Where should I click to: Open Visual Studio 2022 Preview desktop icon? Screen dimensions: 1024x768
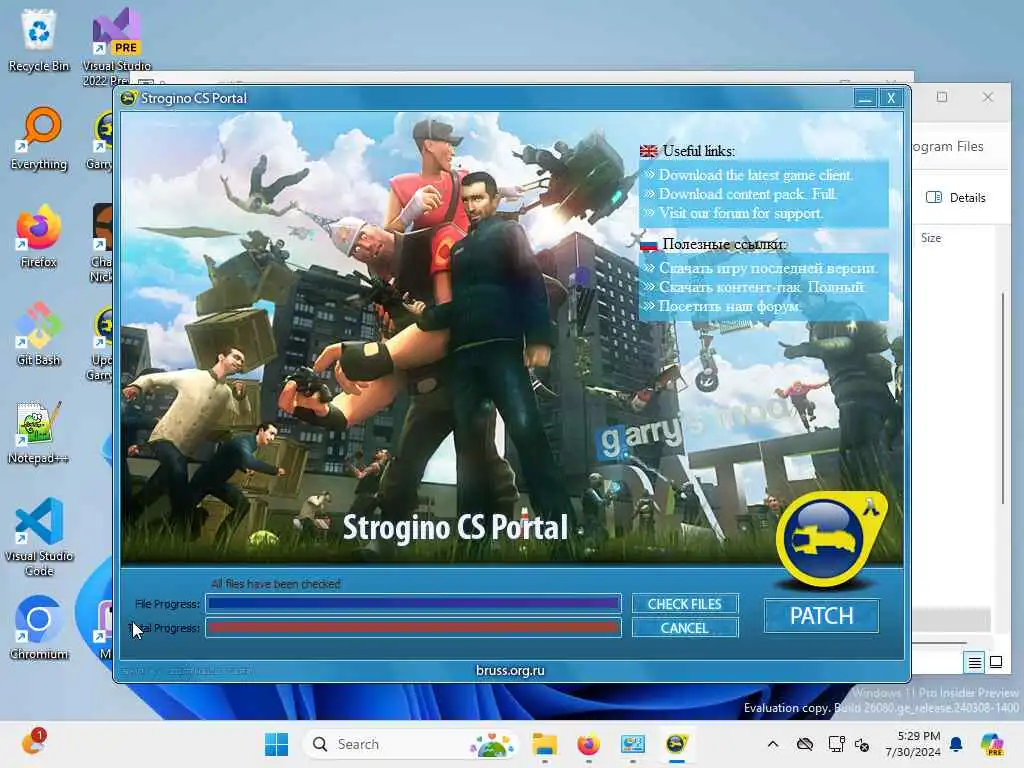(x=116, y=47)
